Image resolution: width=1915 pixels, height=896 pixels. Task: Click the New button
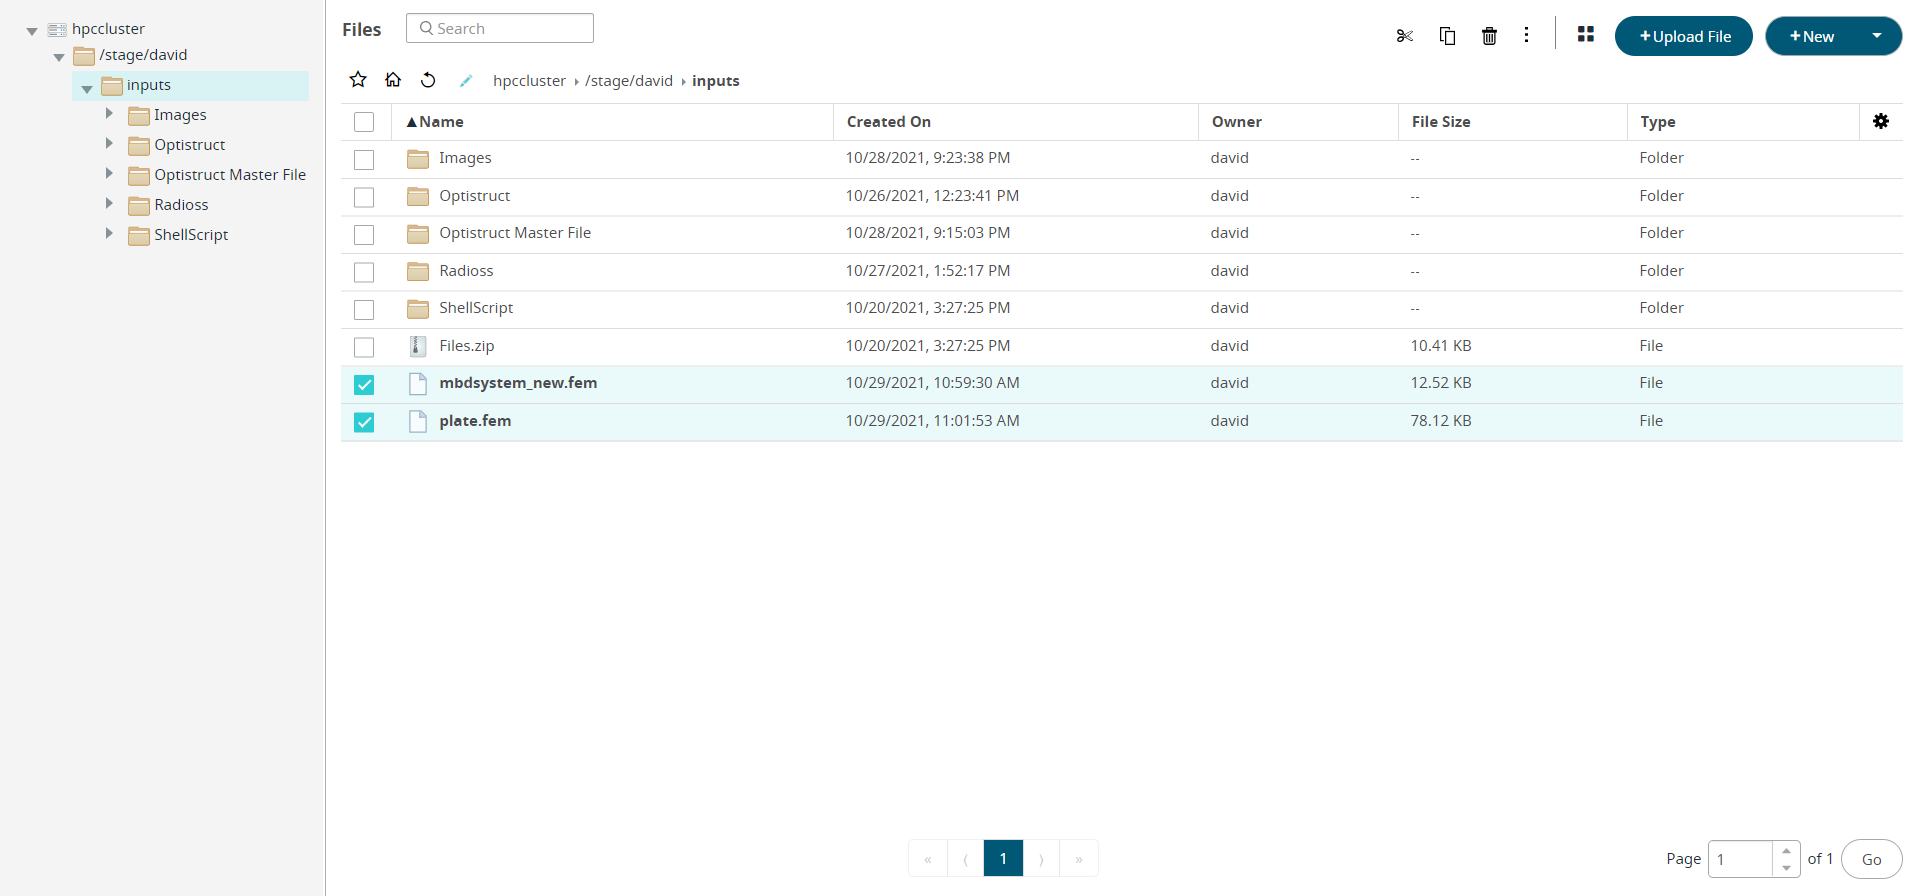coord(1812,36)
